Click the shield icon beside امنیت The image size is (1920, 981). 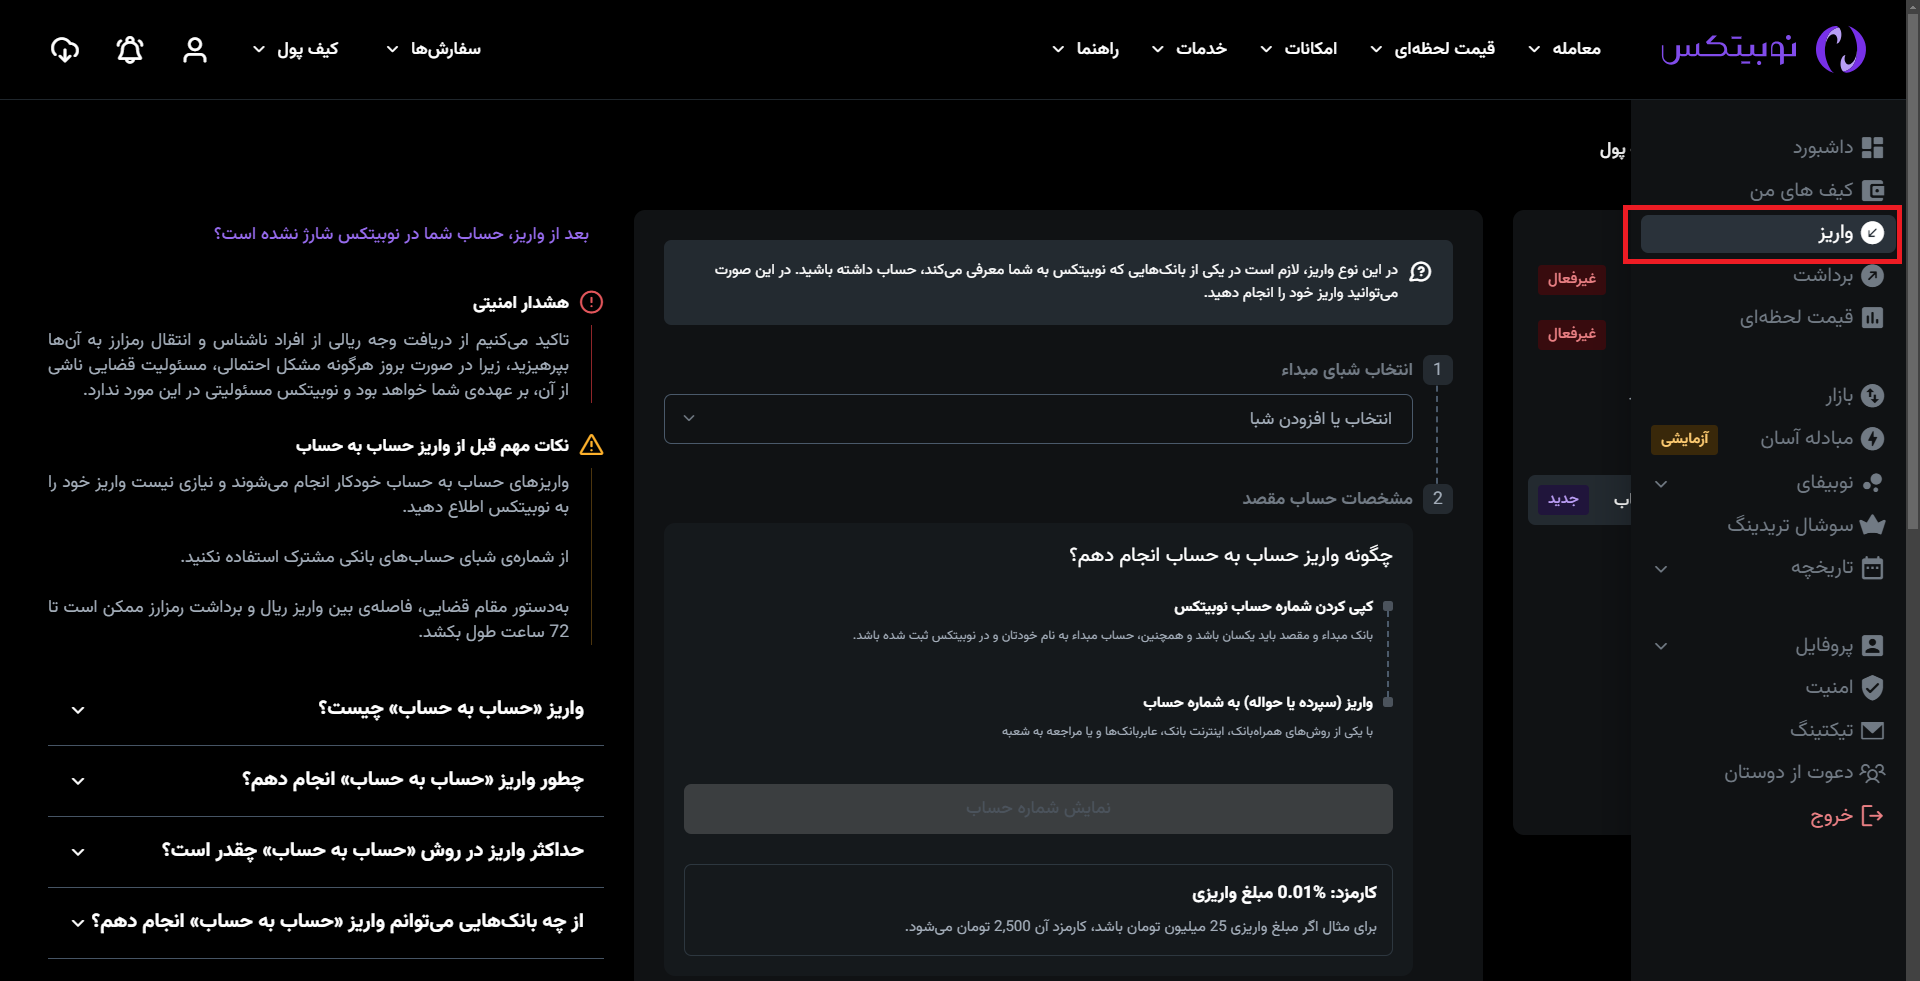point(1873,687)
